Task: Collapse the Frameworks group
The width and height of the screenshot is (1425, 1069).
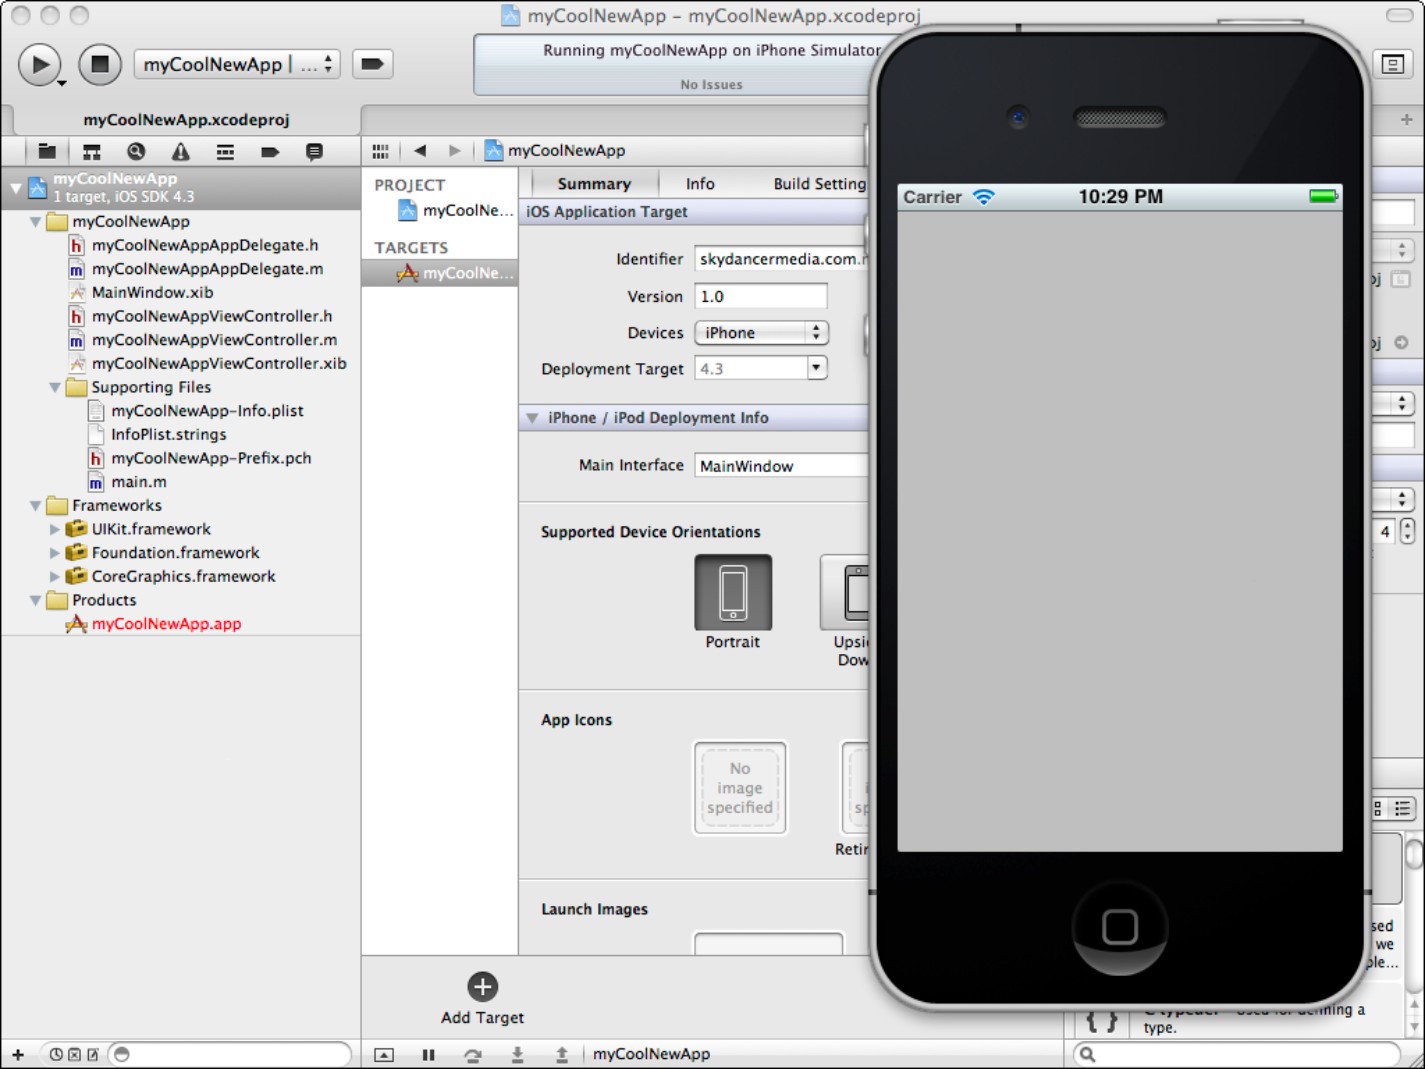Action: [x=36, y=506]
